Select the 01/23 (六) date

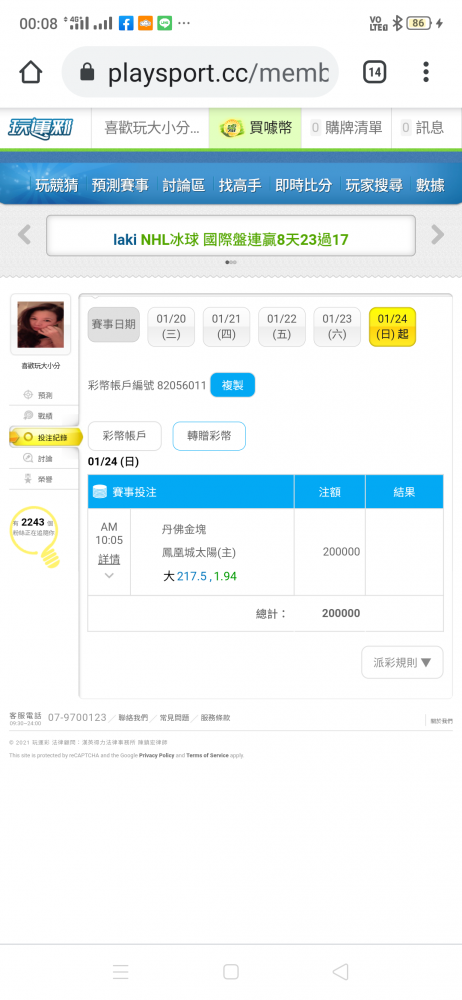[x=337, y=327]
